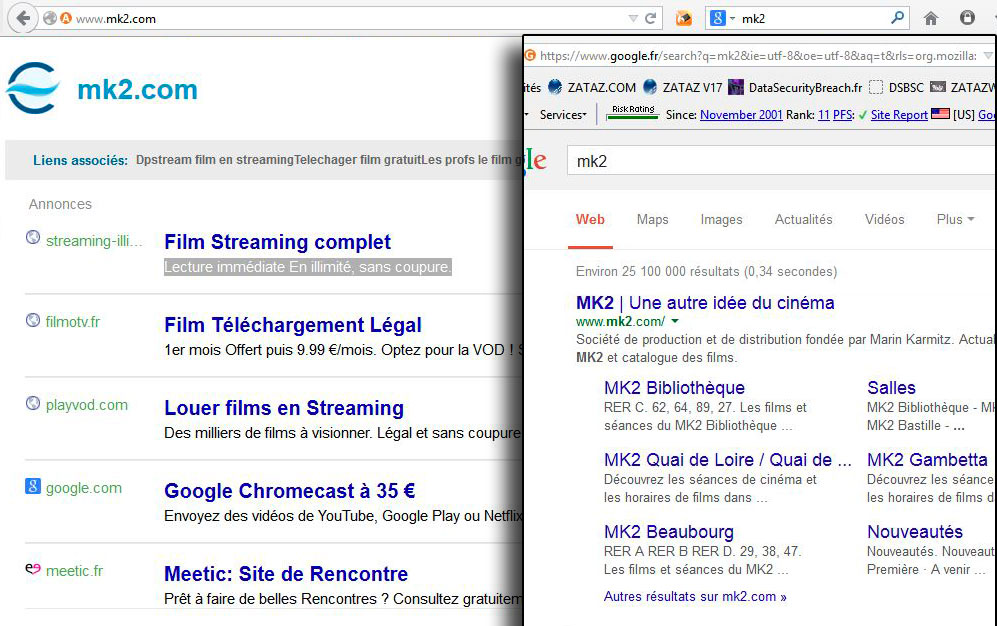Open the mk2.com title link
Screen dimensions: 997x626
pos(137,90)
